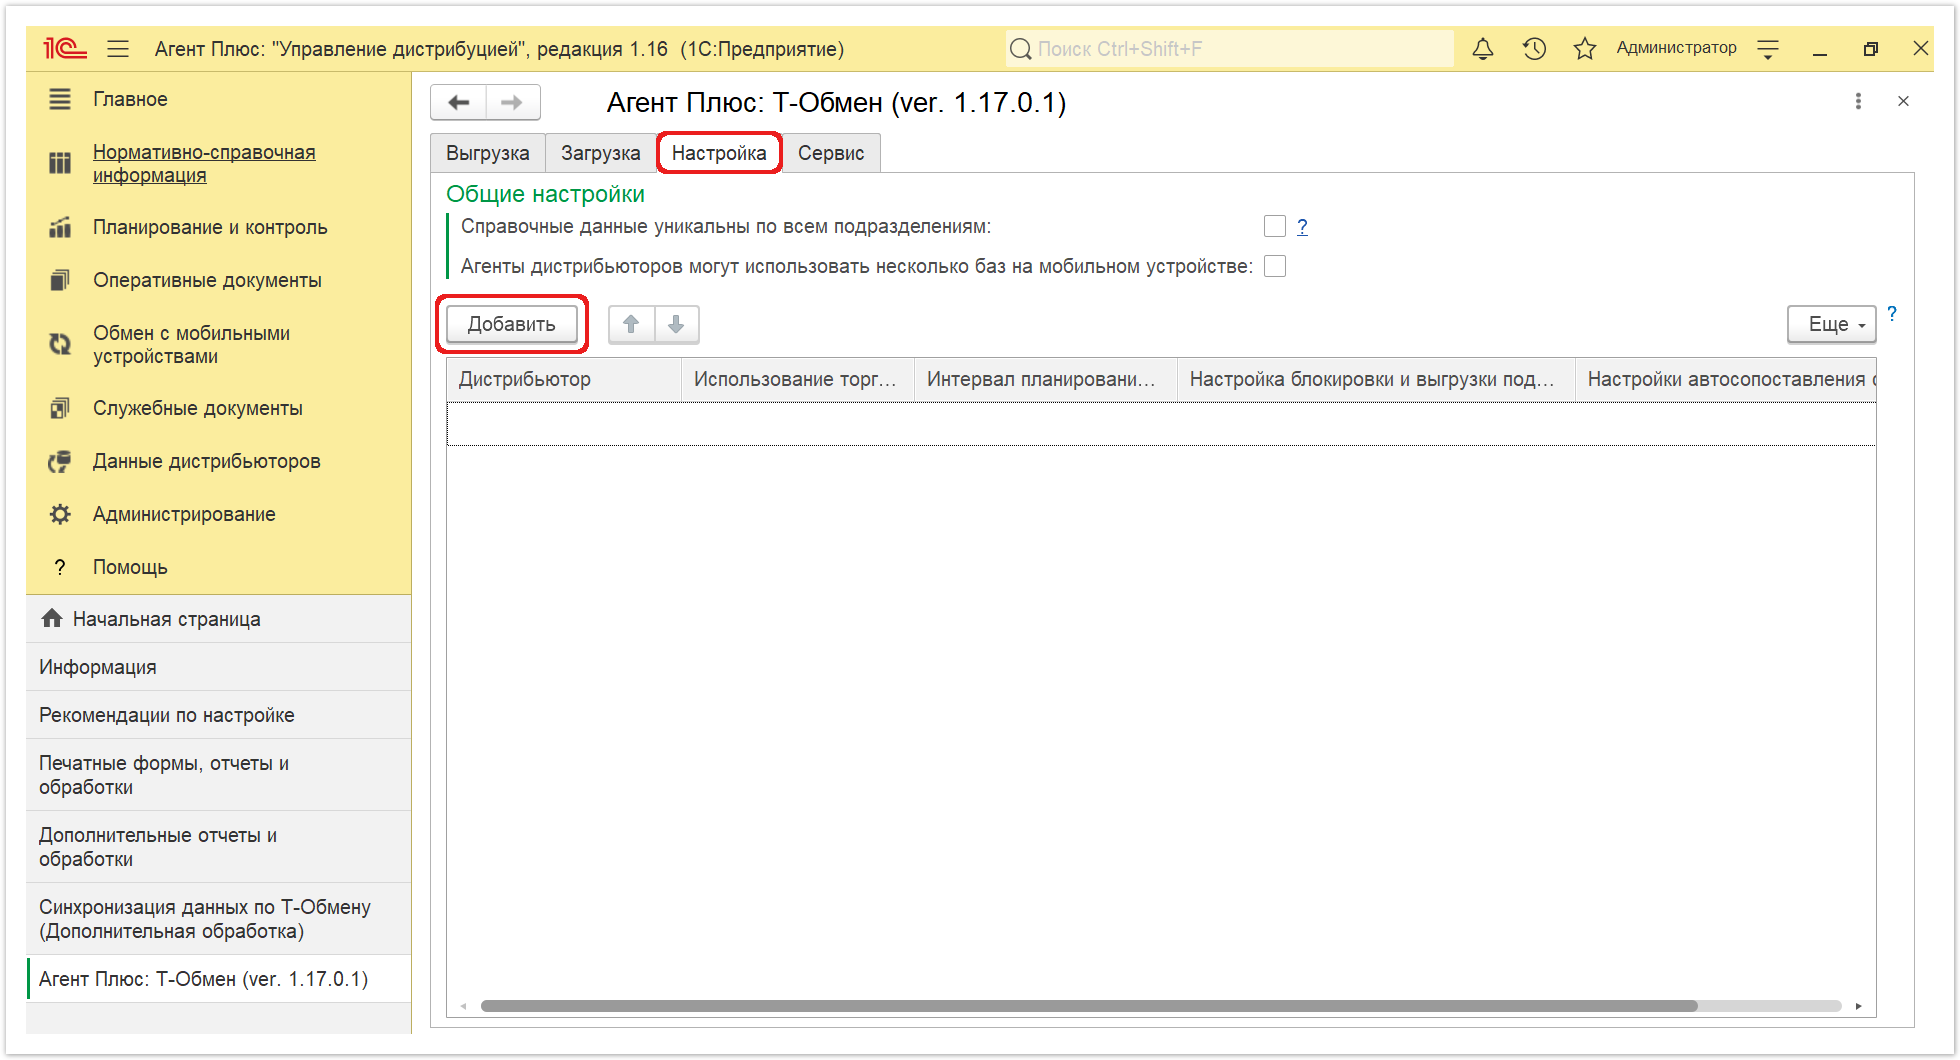The image size is (1960, 1060).
Task: Move row up with the up arrow
Action: pos(631,324)
